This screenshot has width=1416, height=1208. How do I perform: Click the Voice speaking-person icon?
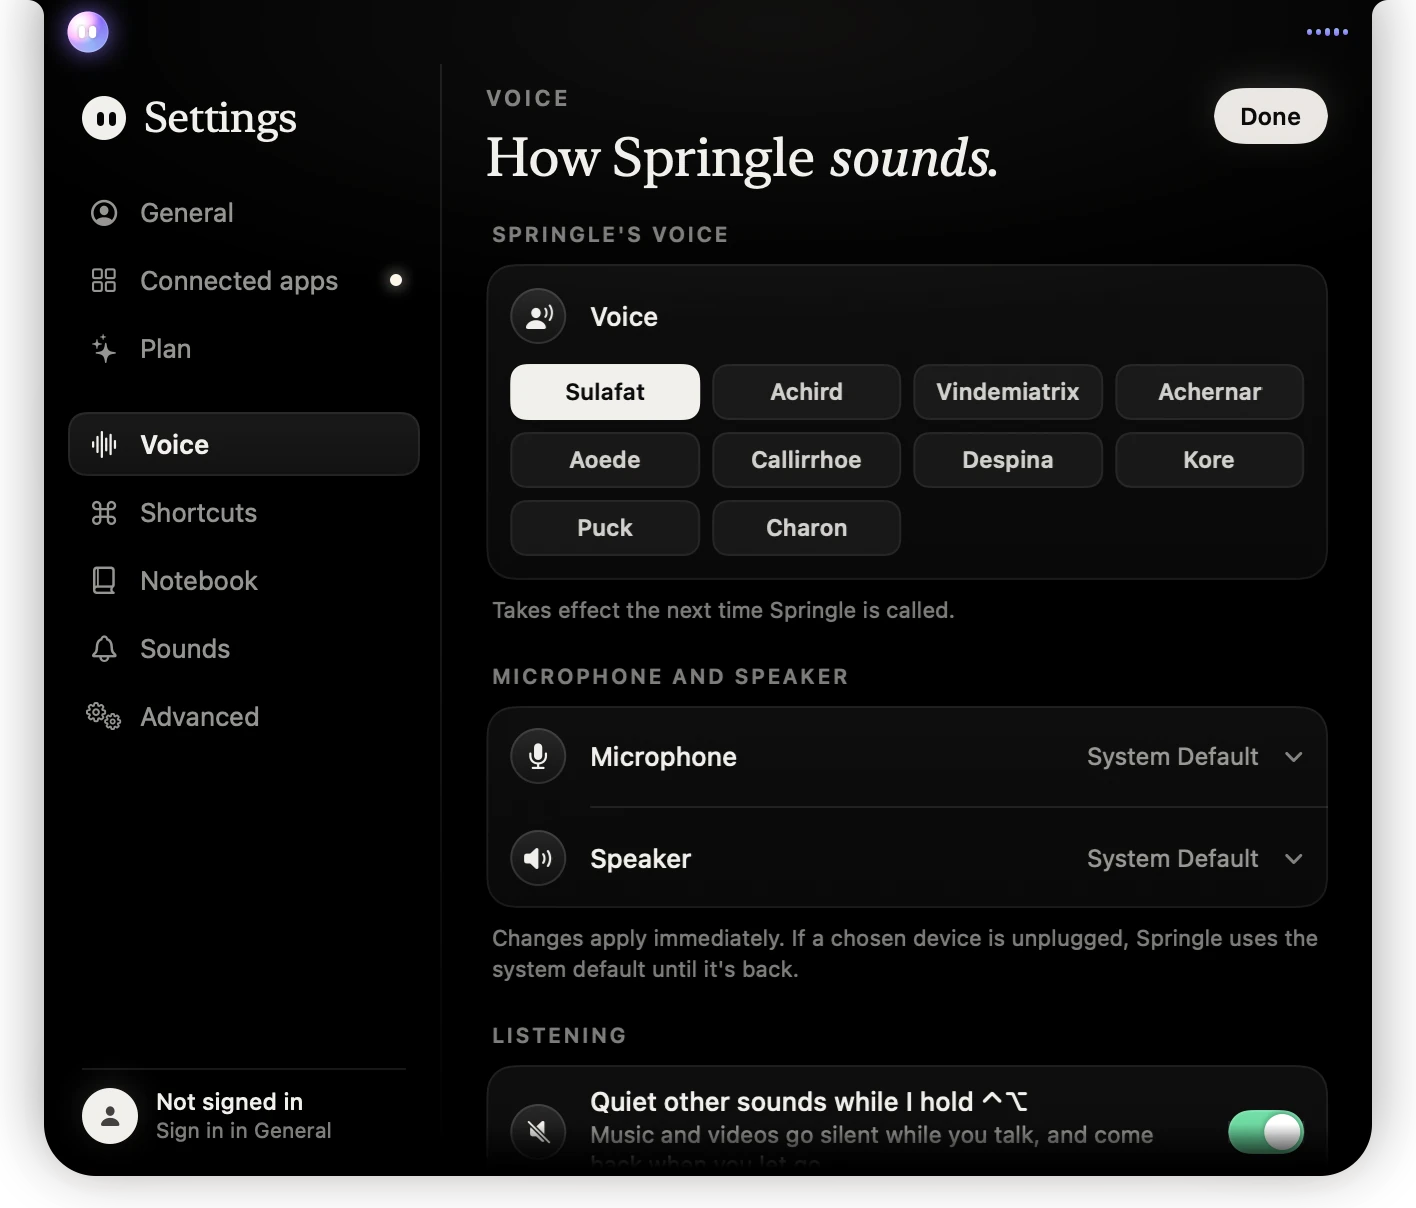click(539, 316)
